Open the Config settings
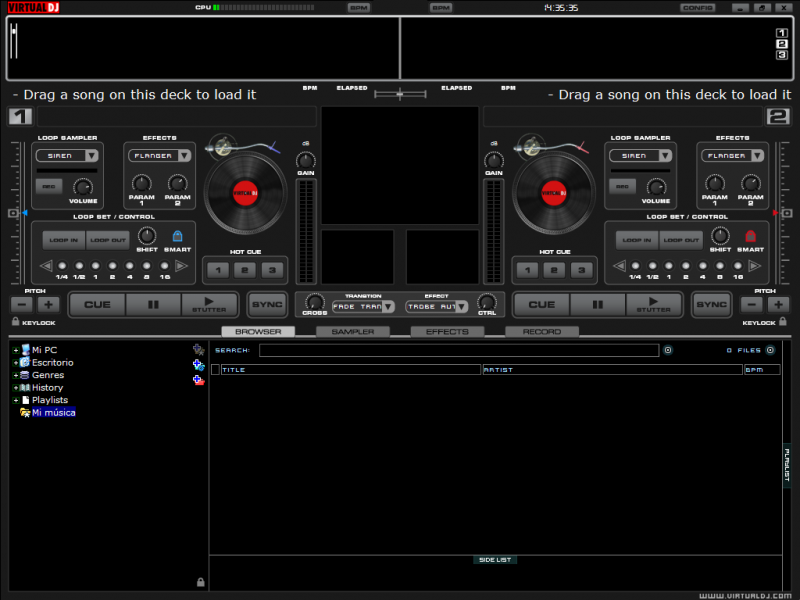800x600 pixels. (x=697, y=8)
